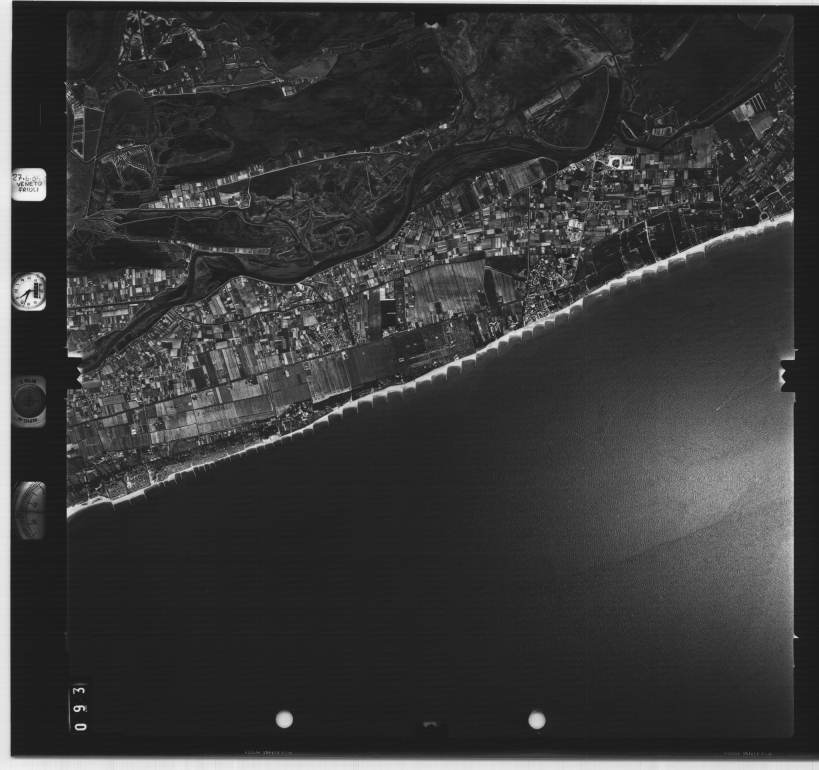819x770 pixels.
Task: Click the left edge fiducial notch
Action: [74, 374]
